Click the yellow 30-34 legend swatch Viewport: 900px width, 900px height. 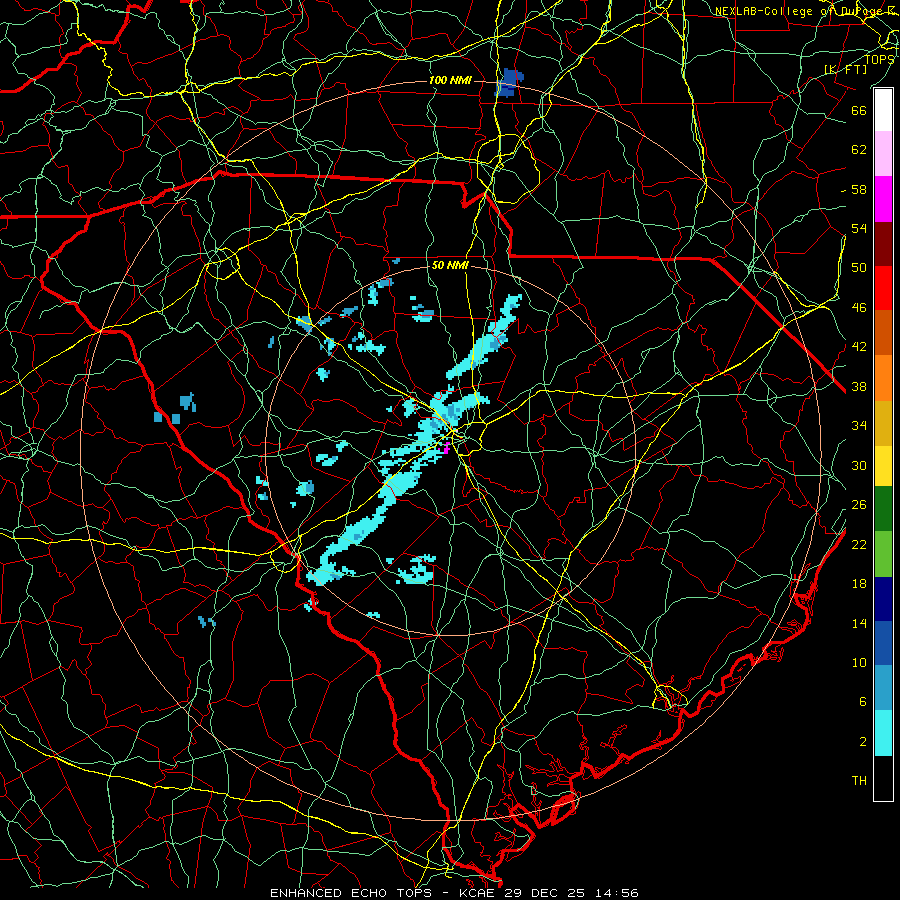click(883, 466)
